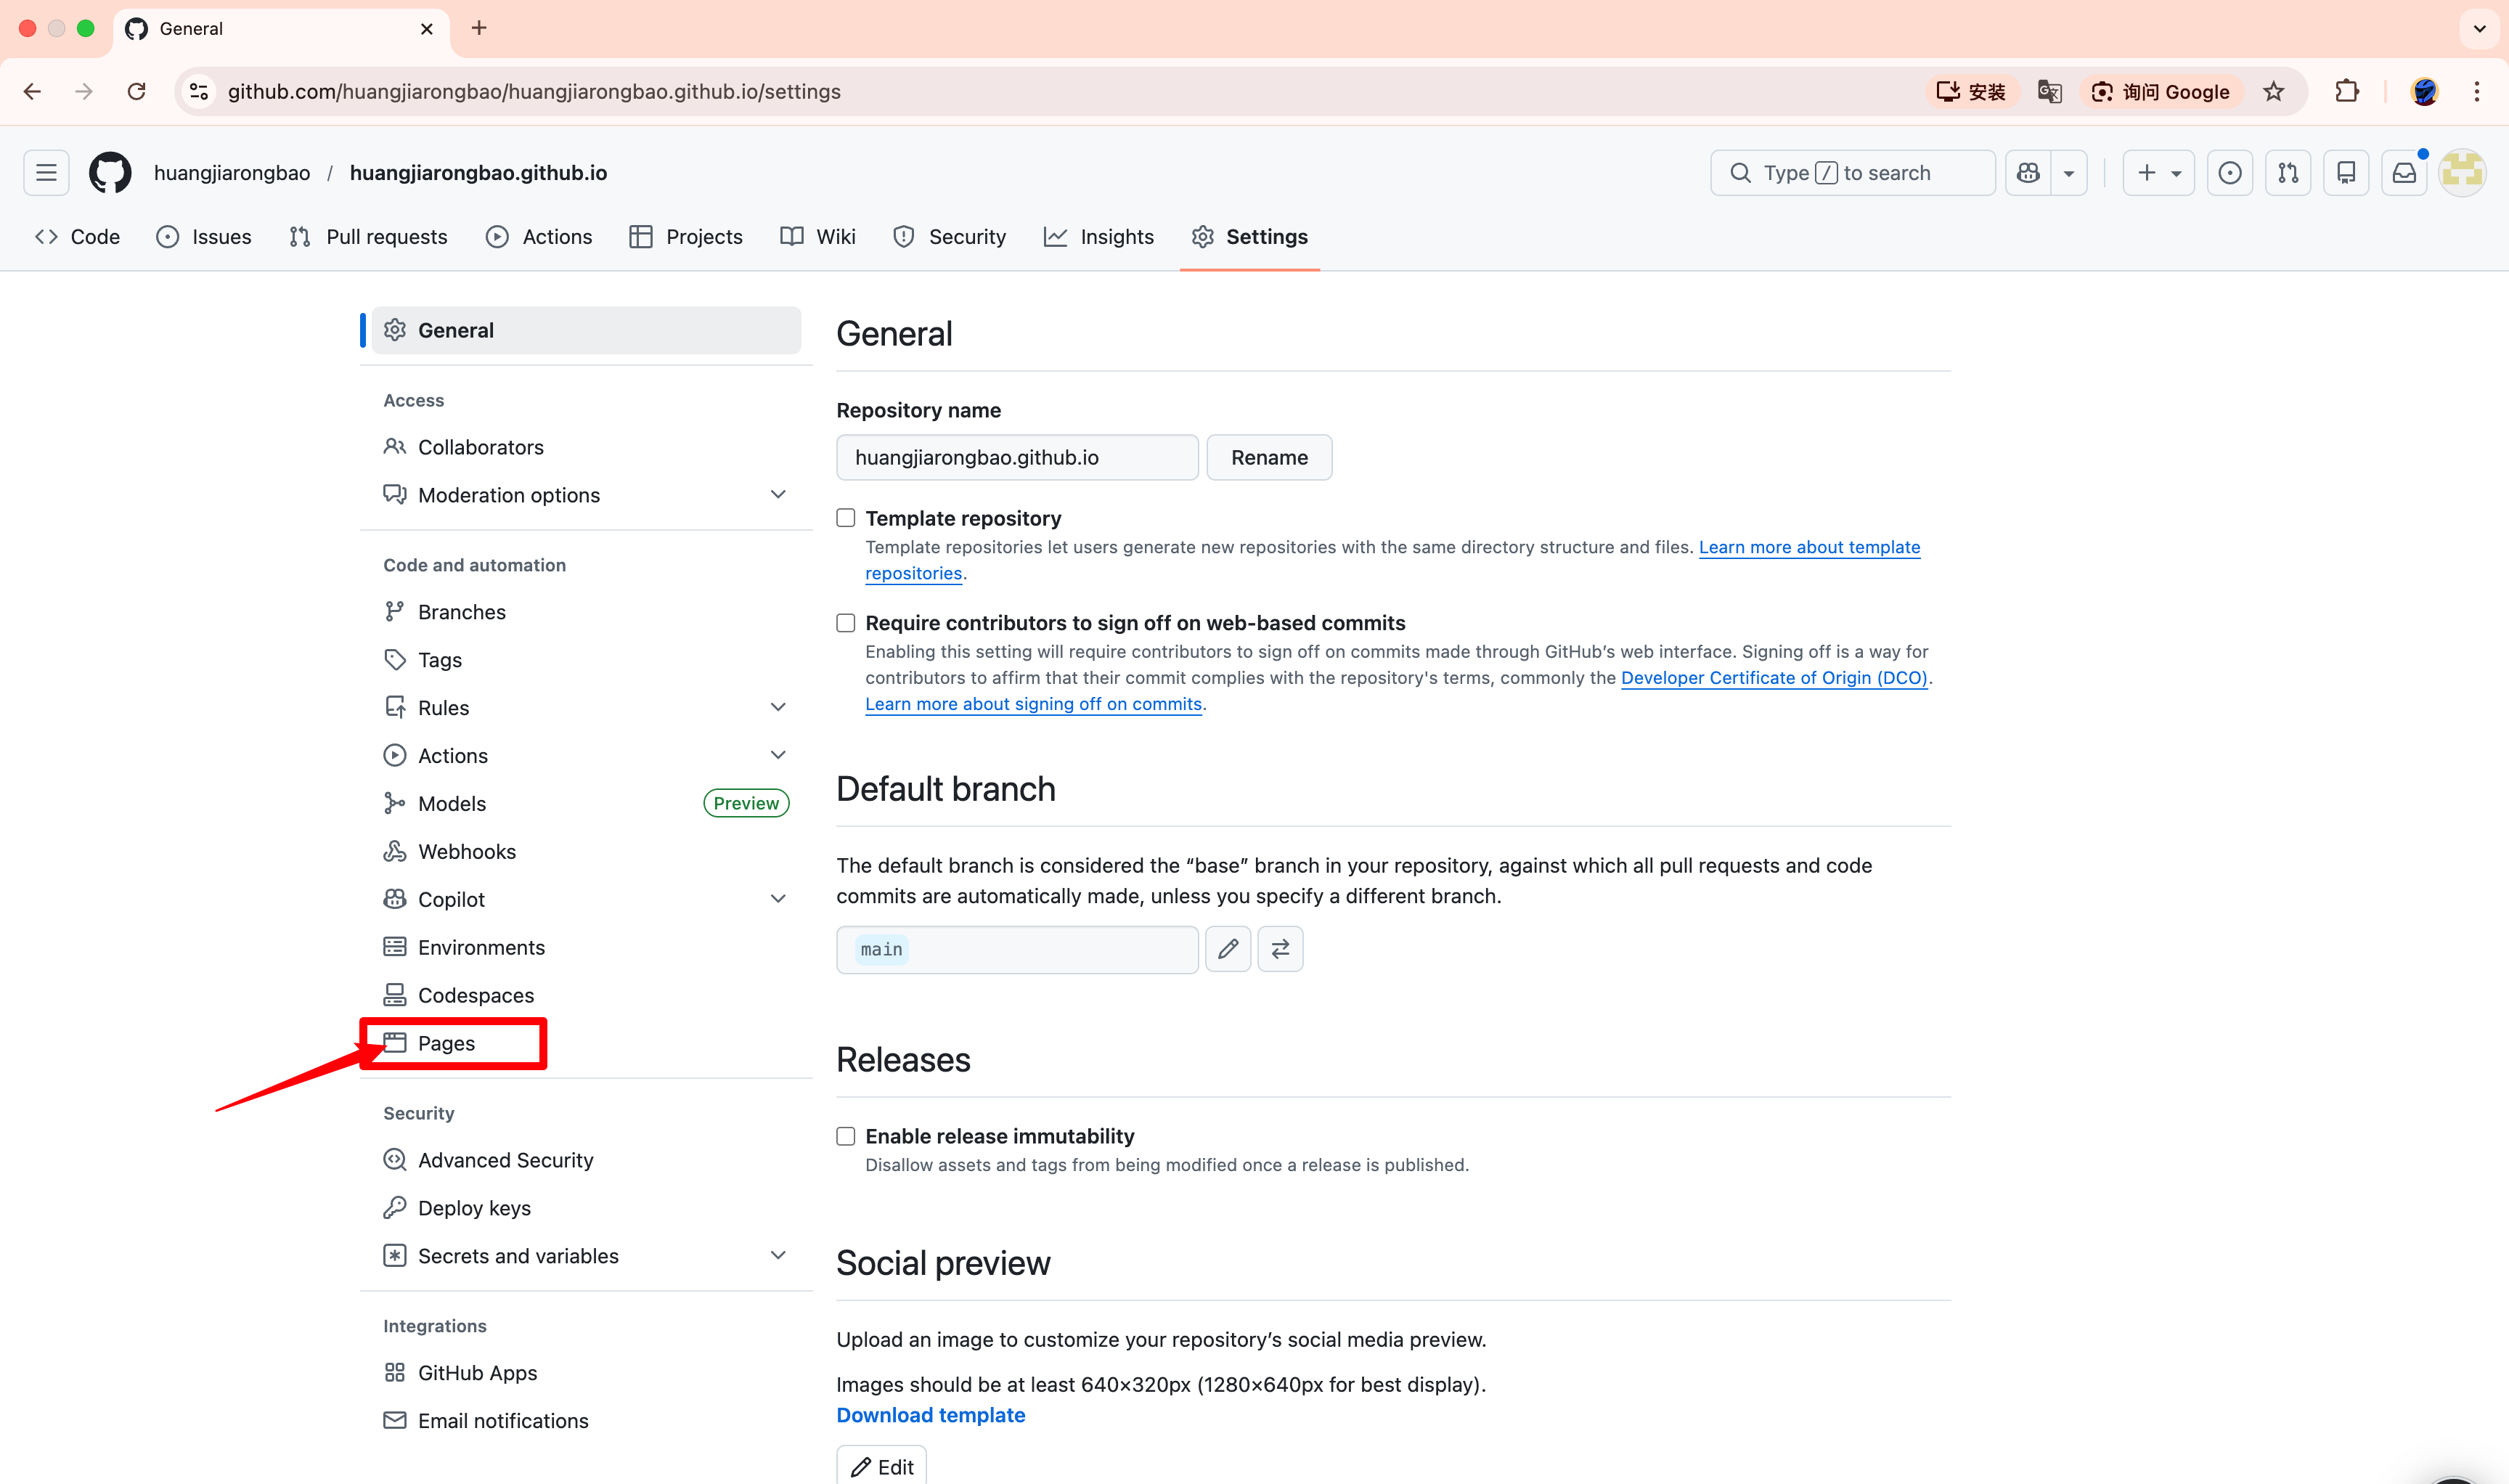This screenshot has height=1484, width=2509.
Task: Open the Chrome profile avatar
Action: pos(2425,92)
